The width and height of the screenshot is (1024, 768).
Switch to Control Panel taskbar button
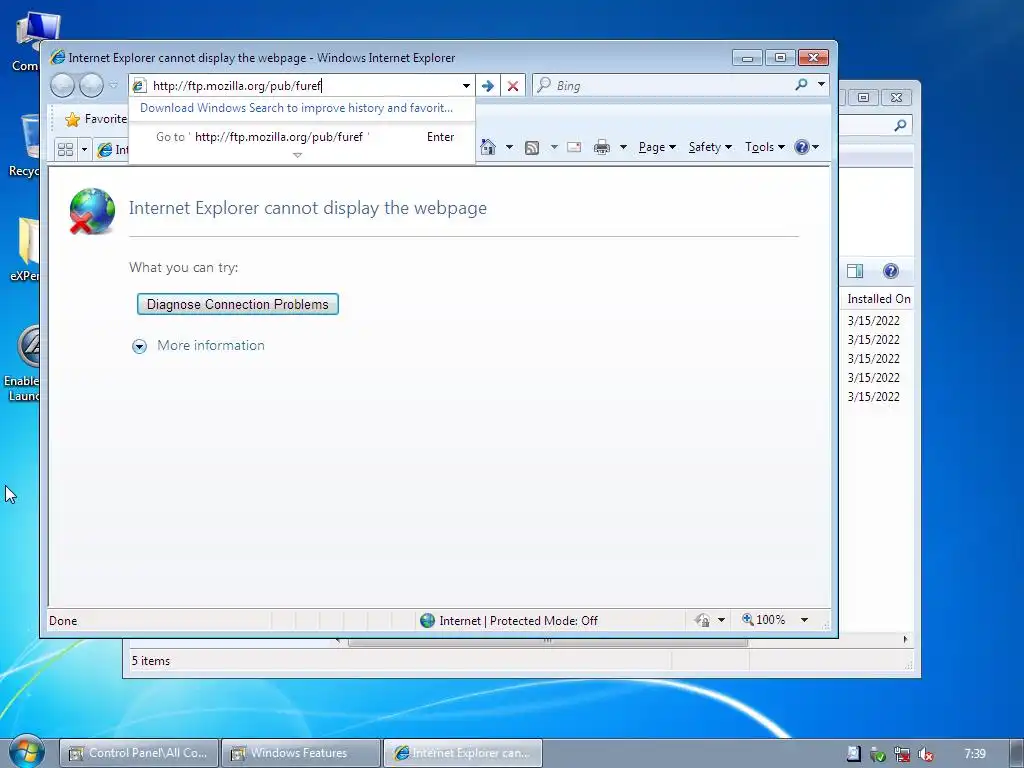(x=139, y=753)
